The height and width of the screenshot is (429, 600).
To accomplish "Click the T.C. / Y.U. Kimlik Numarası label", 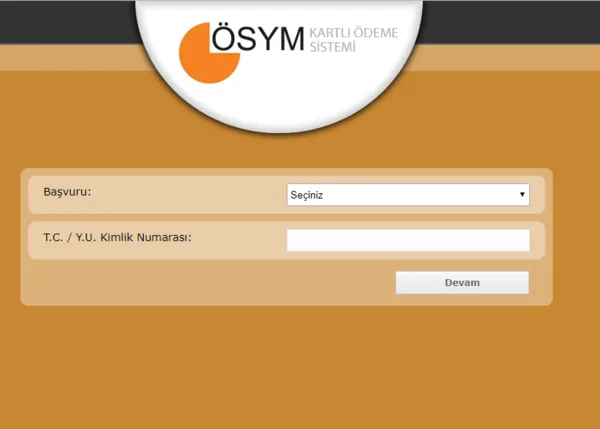I will [x=116, y=237].
